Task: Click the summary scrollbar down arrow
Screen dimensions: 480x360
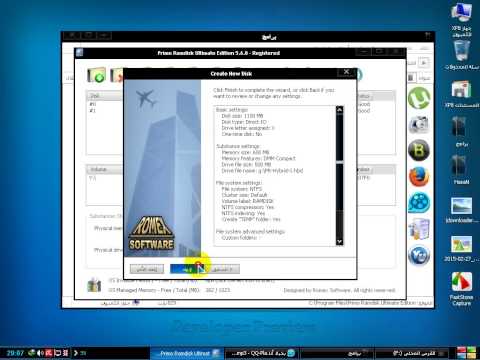Action: 339,241
